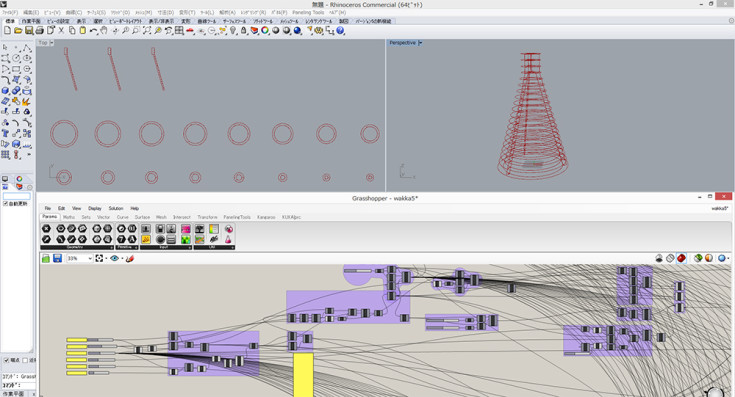Open the Perspective viewport dropdown arrow
735x397 pixels.
pos(420,43)
